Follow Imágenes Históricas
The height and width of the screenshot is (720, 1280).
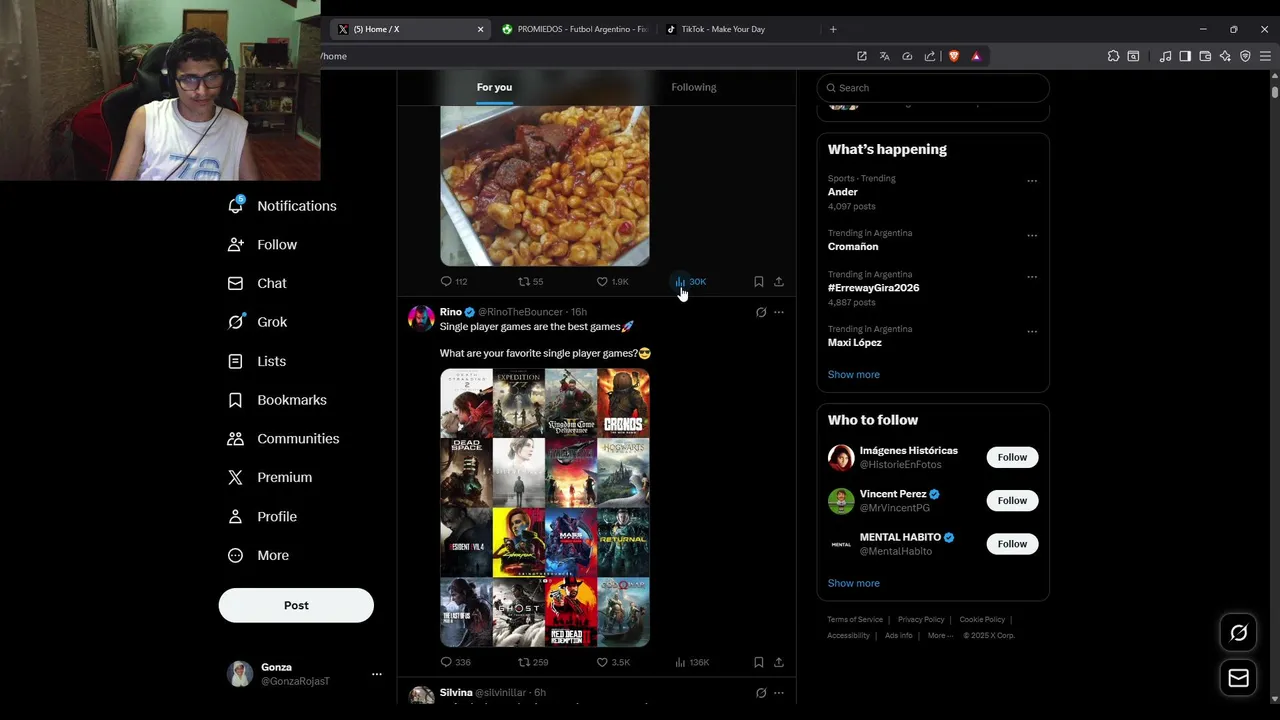pyautogui.click(x=1012, y=457)
